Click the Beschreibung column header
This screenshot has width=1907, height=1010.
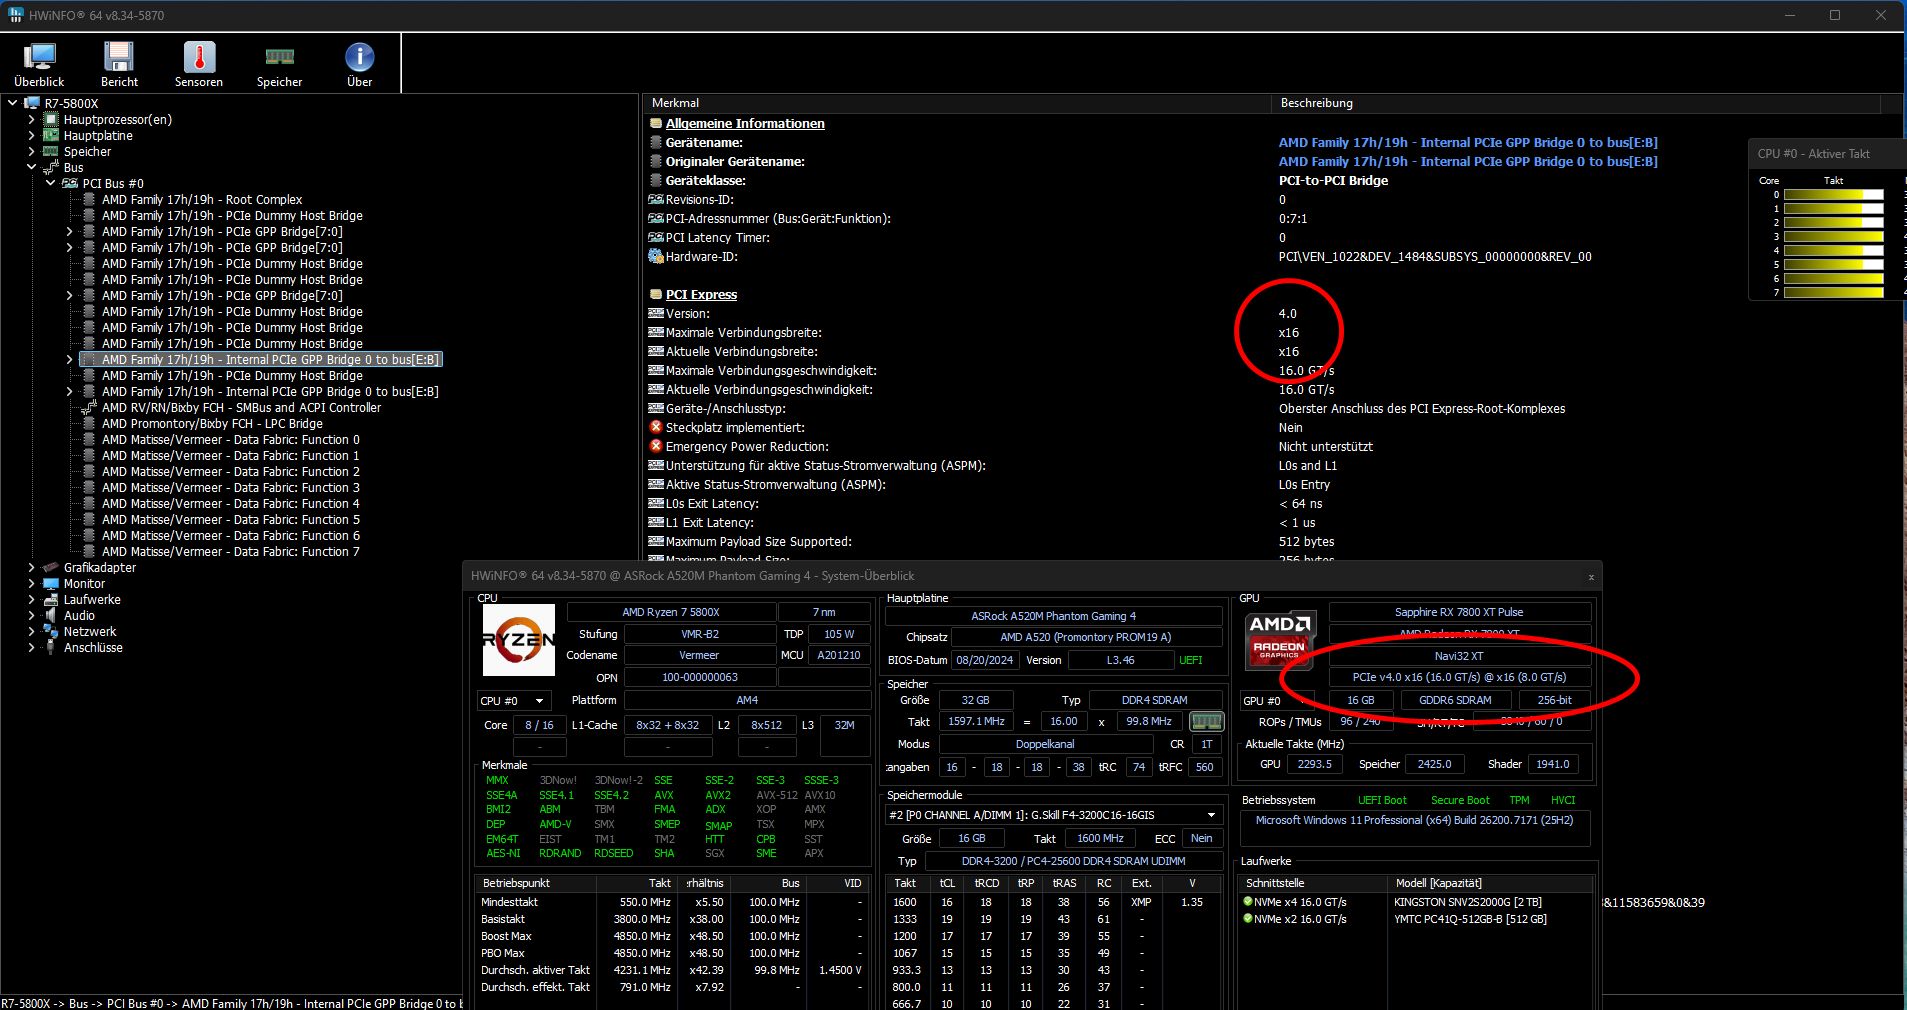point(1576,103)
